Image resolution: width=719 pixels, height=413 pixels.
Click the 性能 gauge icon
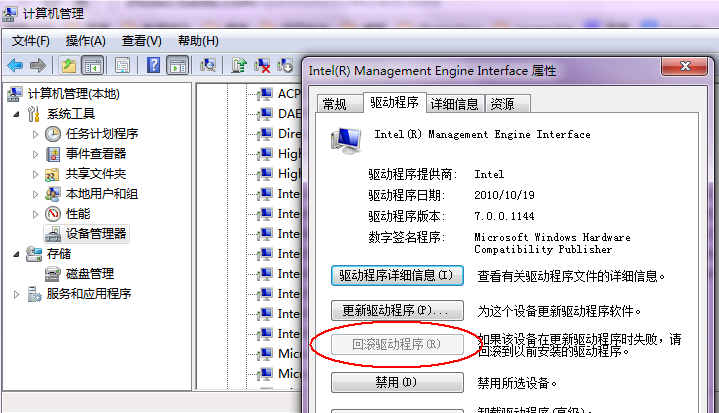point(53,214)
